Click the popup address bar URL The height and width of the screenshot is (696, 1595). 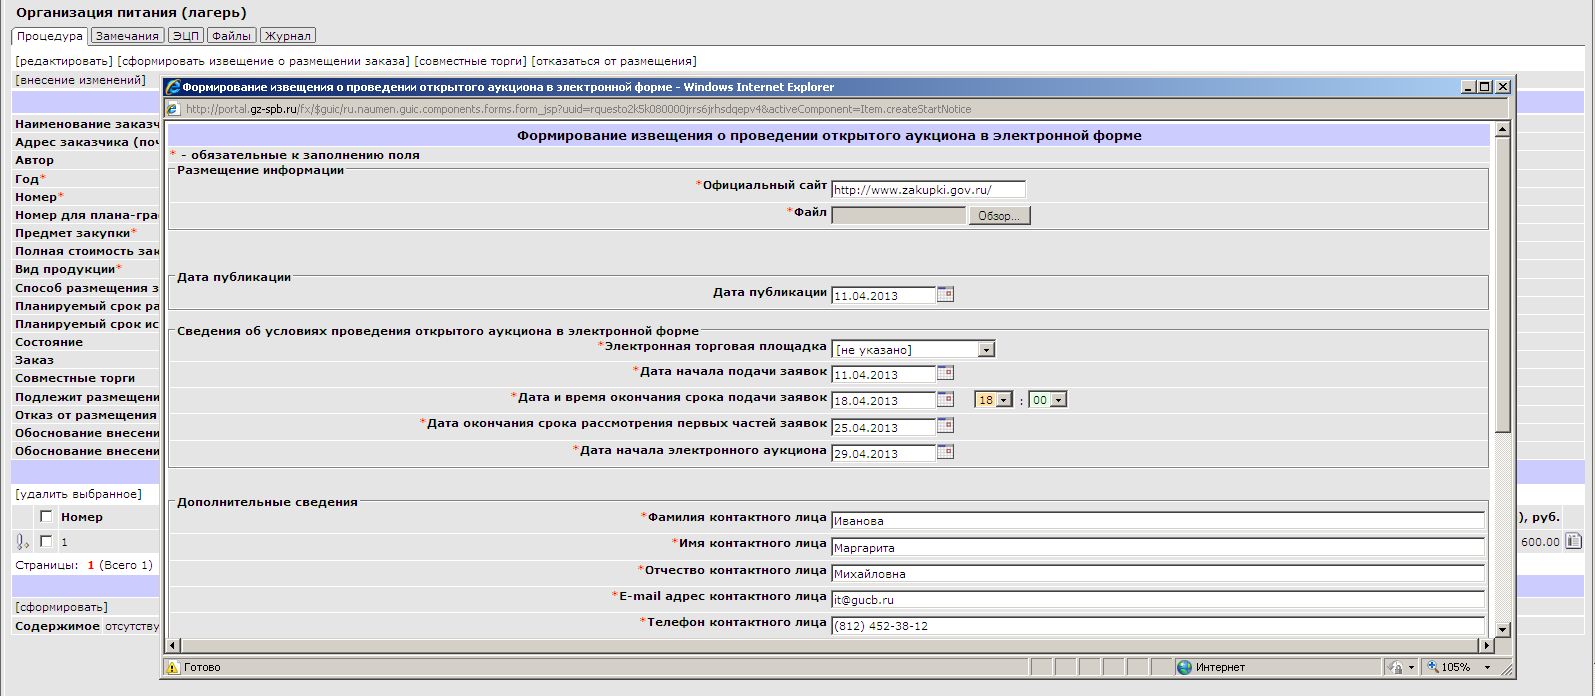click(x=578, y=109)
